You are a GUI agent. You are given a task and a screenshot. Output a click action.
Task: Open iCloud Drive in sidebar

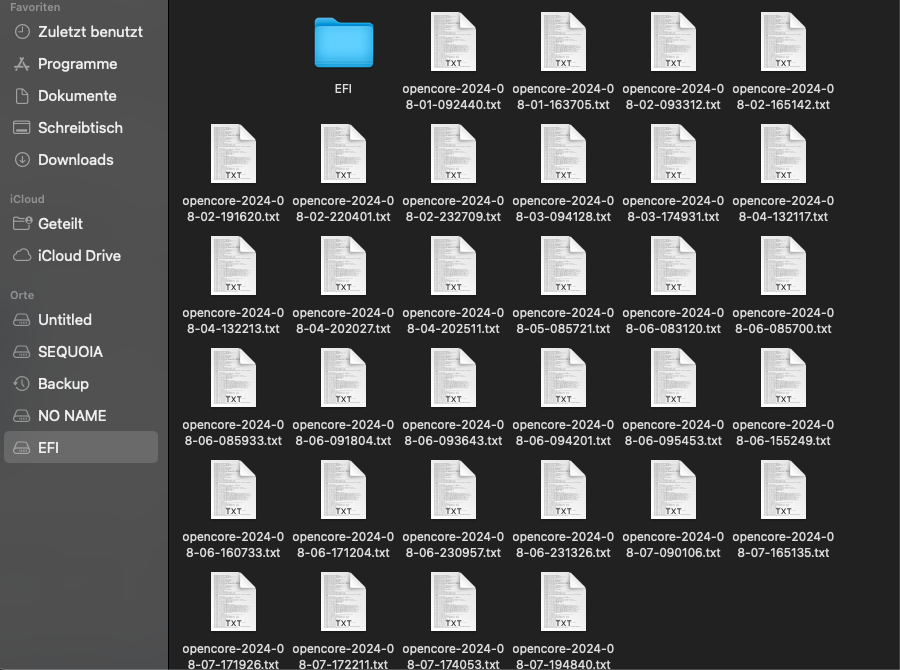click(81, 255)
